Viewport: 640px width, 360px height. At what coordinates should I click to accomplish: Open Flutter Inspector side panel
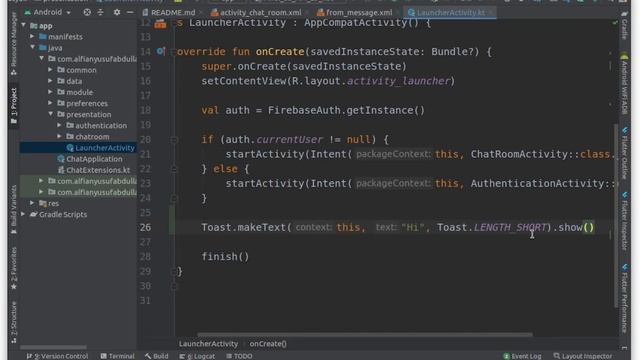click(624, 221)
